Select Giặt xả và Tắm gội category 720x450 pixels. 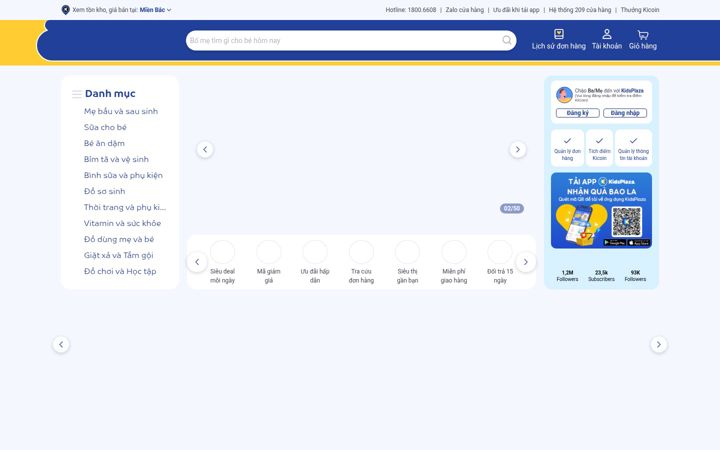(118, 255)
